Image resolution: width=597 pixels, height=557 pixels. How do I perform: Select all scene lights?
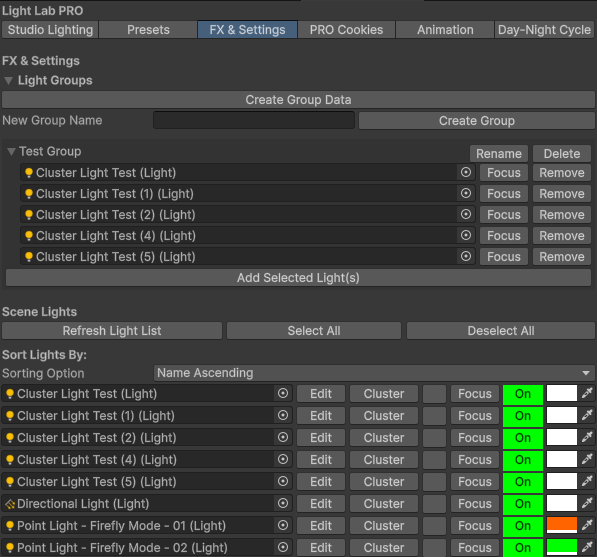314,330
